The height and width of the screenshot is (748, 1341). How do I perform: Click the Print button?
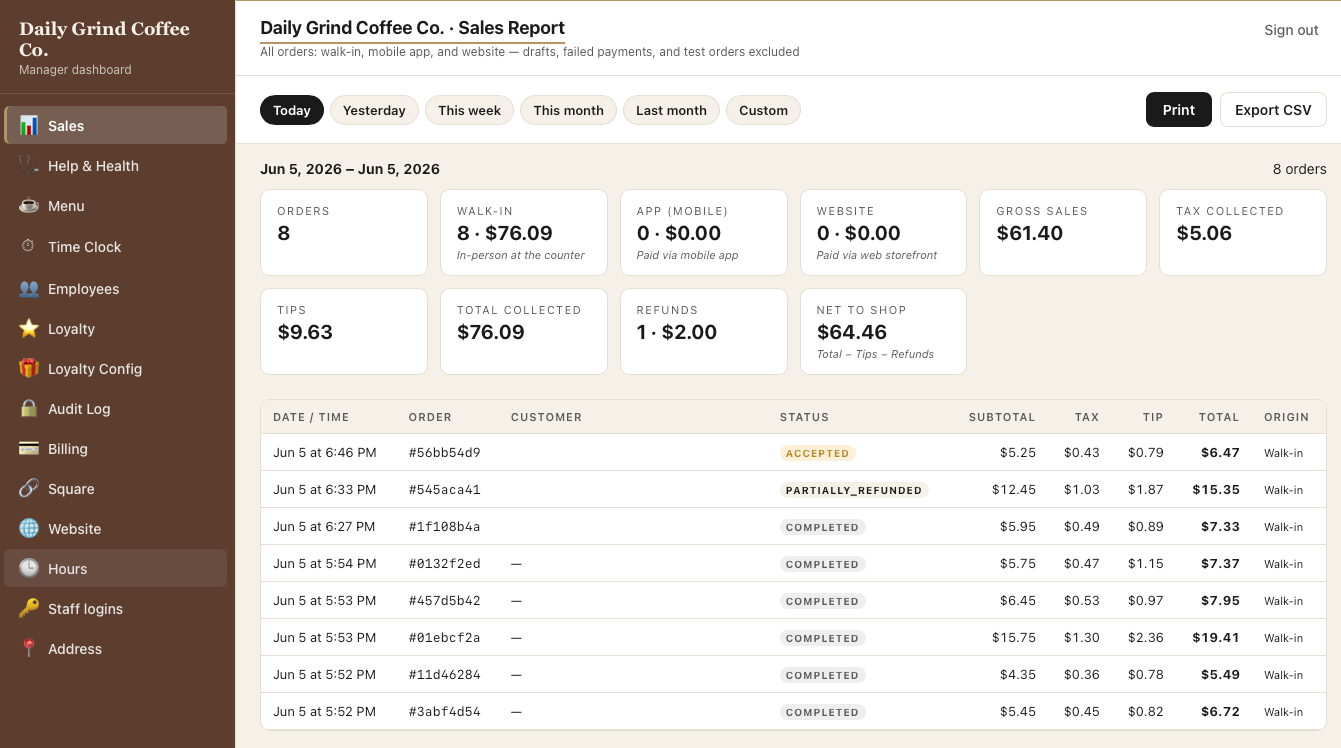coord(1179,110)
